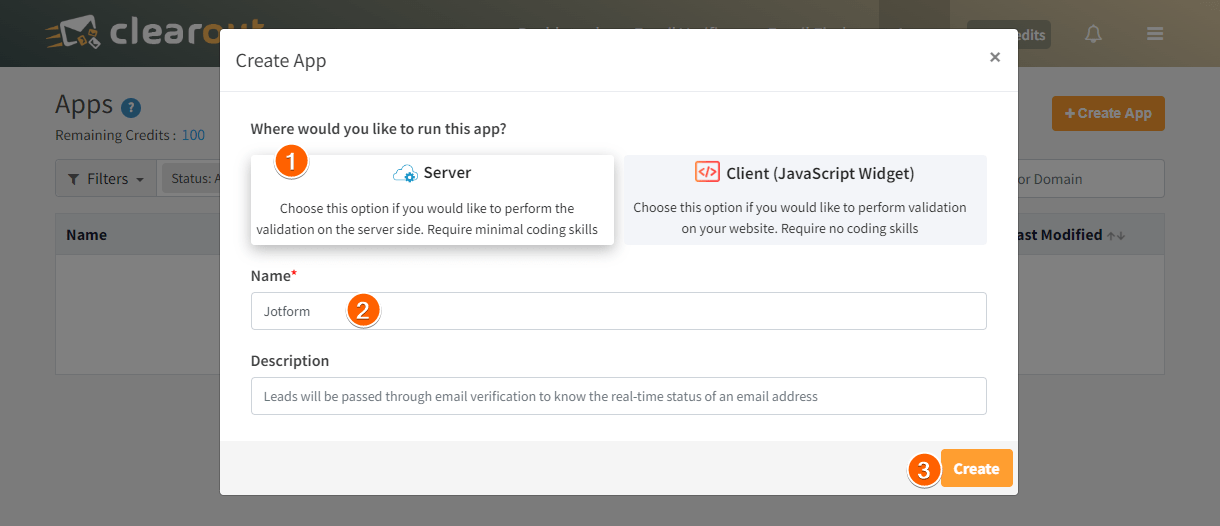Viewport: 1220px width, 526px height.
Task: Close the Create App dialog
Action: [994, 58]
